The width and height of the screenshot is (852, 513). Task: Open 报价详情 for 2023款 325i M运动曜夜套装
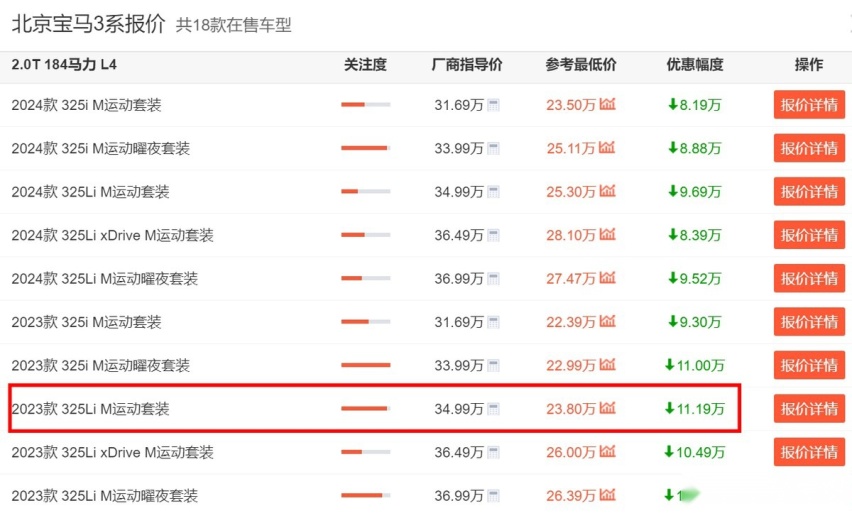809,366
